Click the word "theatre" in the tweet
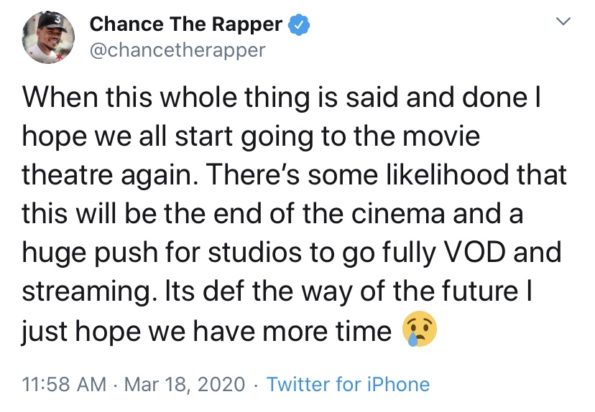This screenshot has width=595, height=412. [x=68, y=175]
